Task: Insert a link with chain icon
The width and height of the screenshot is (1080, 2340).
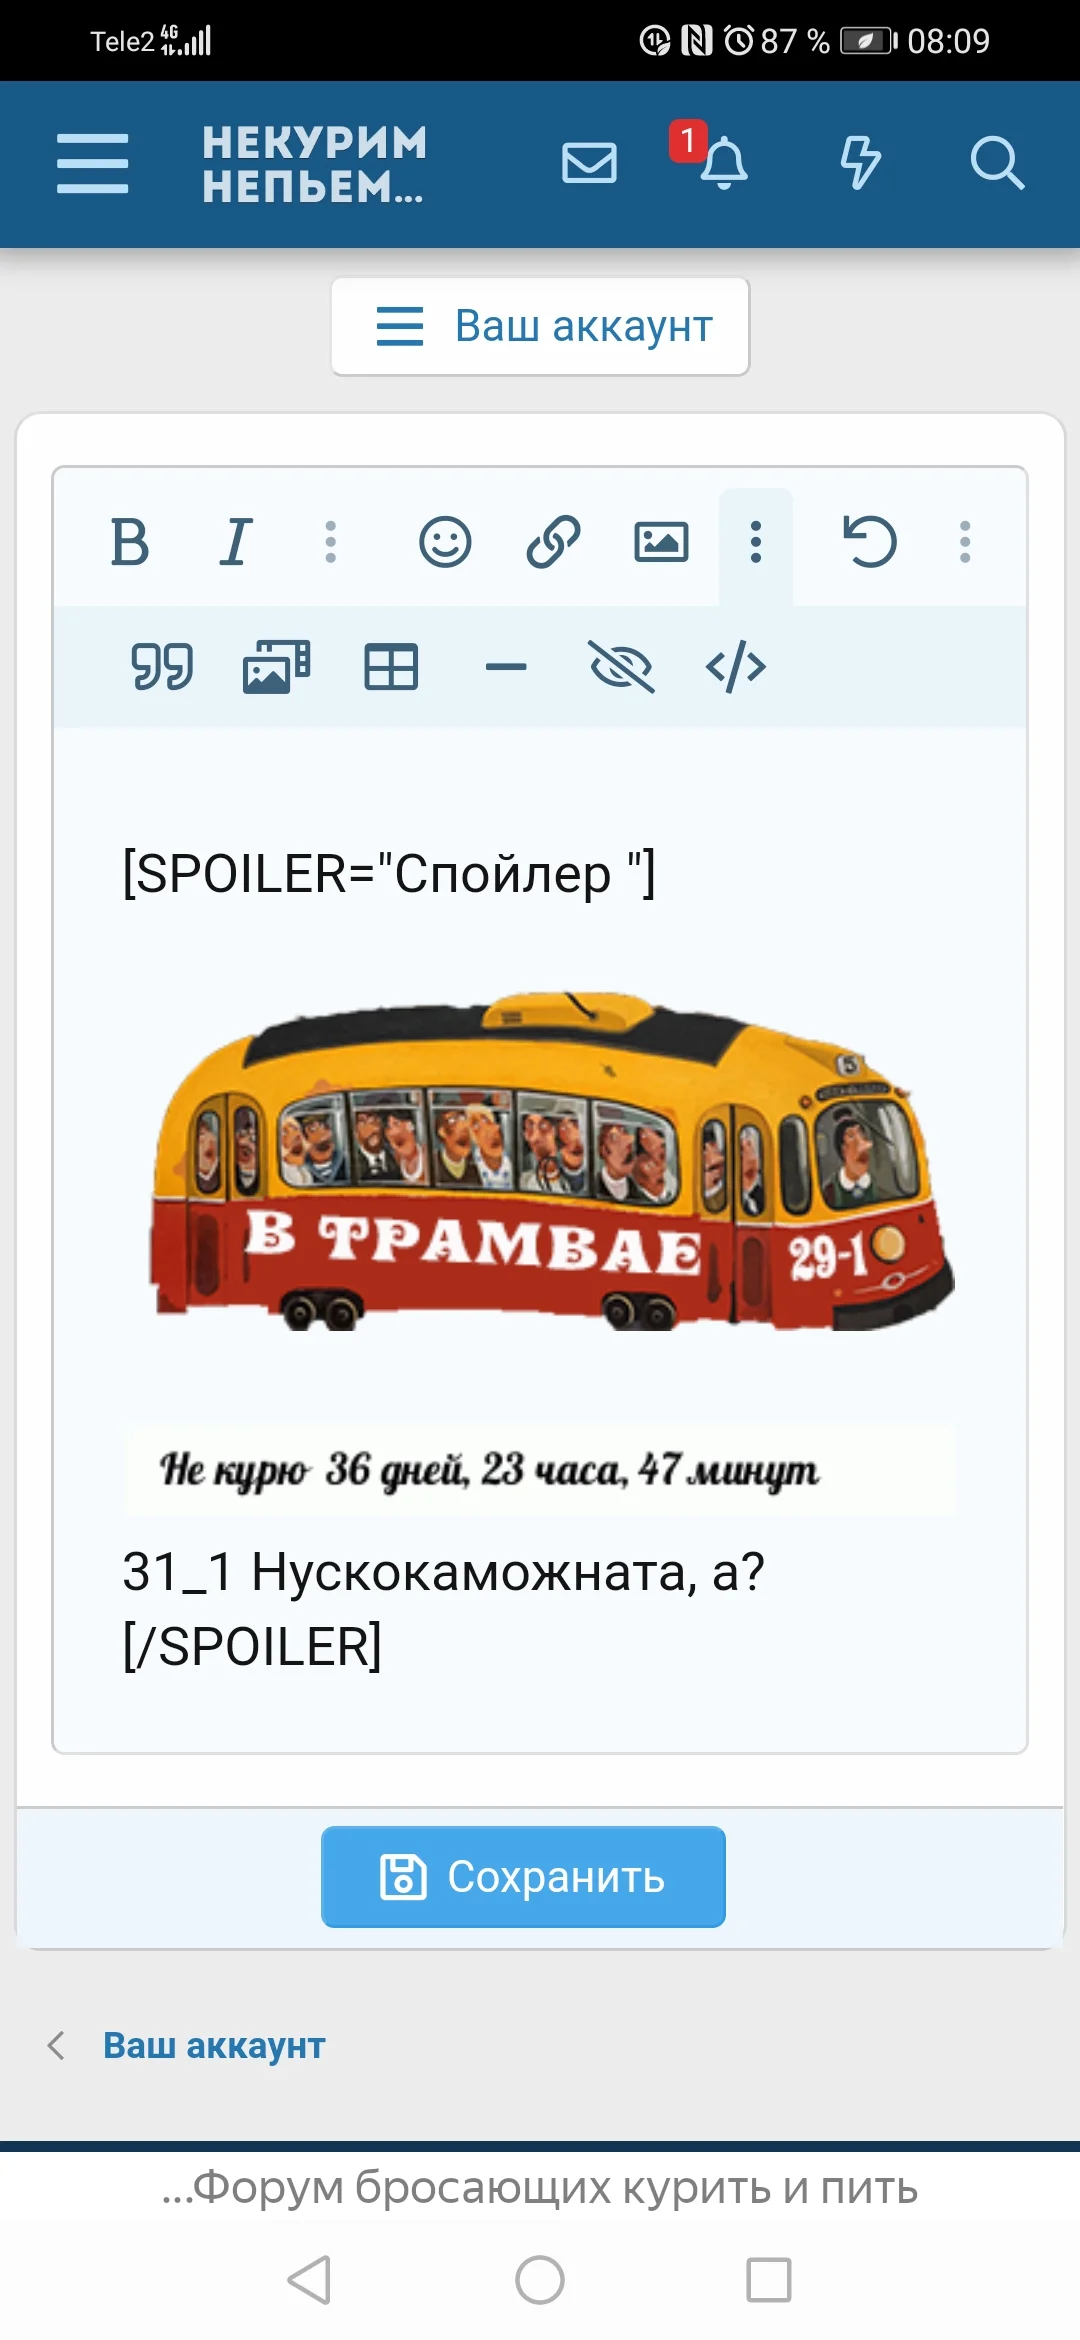Action: tap(553, 543)
